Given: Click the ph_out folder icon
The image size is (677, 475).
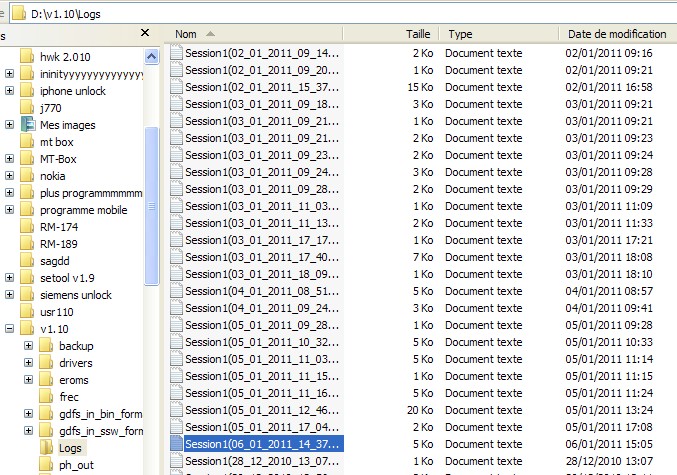Looking at the screenshot, I should [x=46, y=465].
